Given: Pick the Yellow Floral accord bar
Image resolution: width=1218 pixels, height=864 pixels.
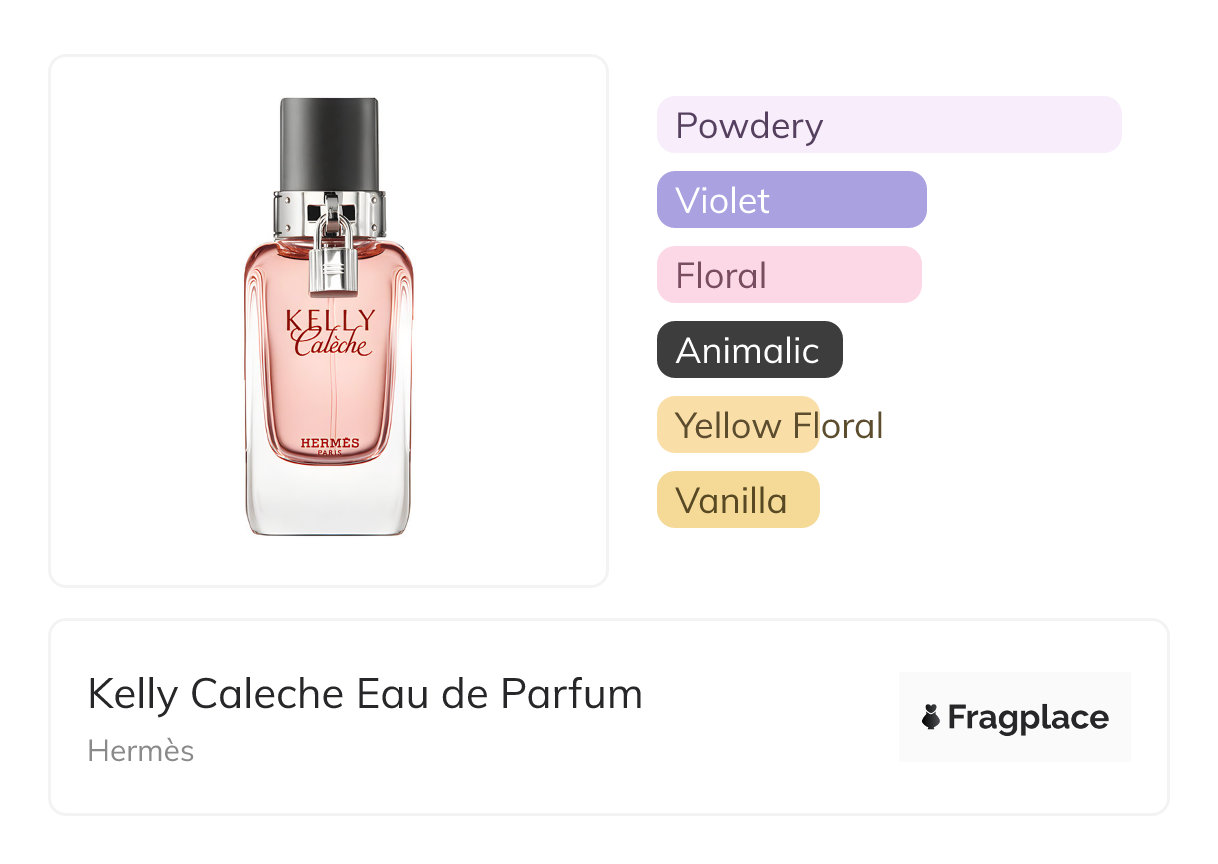Looking at the screenshot, I should 738,425.
